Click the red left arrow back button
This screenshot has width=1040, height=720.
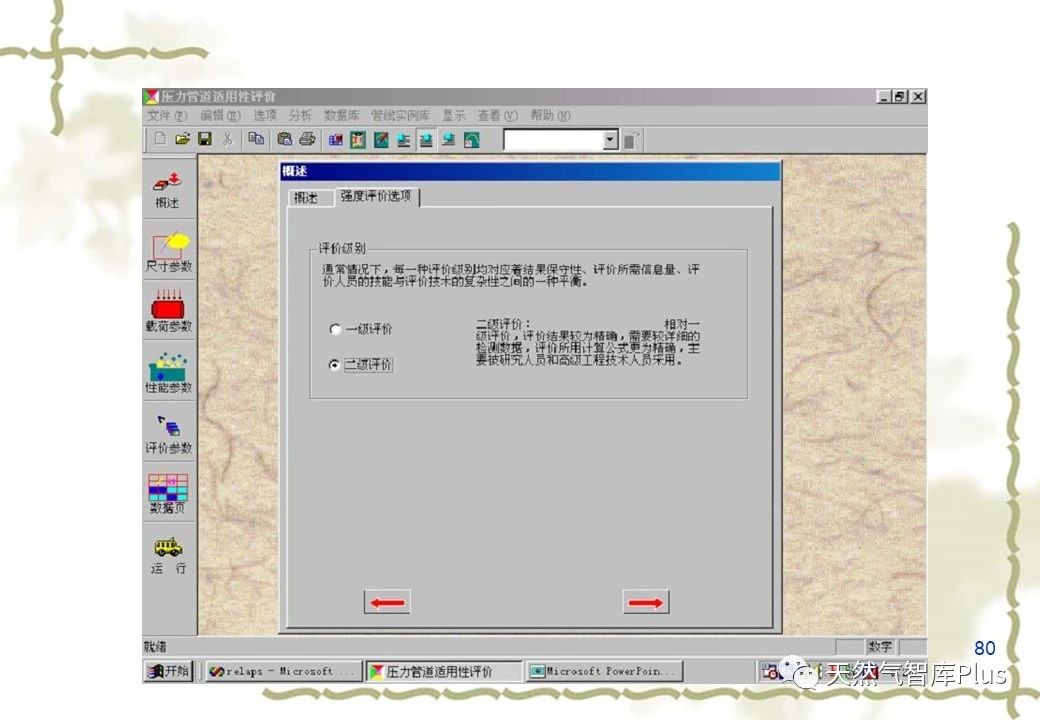click(387, 602)
